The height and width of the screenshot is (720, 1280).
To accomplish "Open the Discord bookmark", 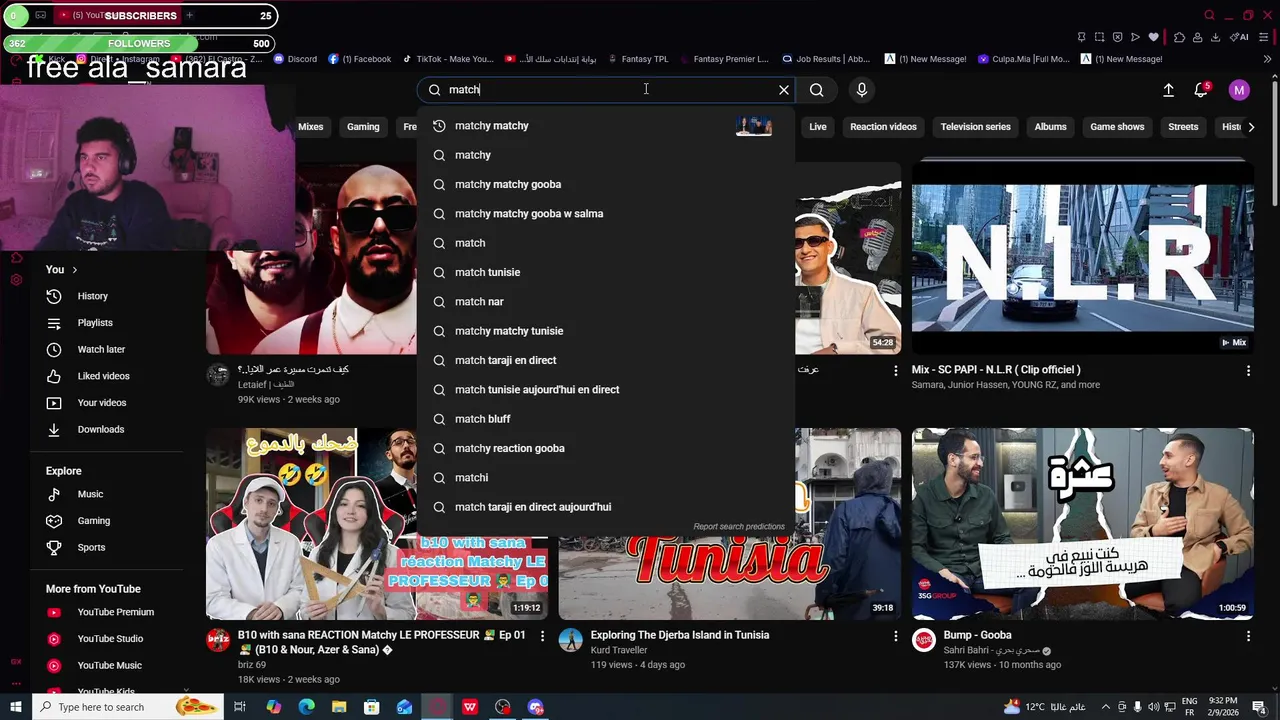I will 295,59.
